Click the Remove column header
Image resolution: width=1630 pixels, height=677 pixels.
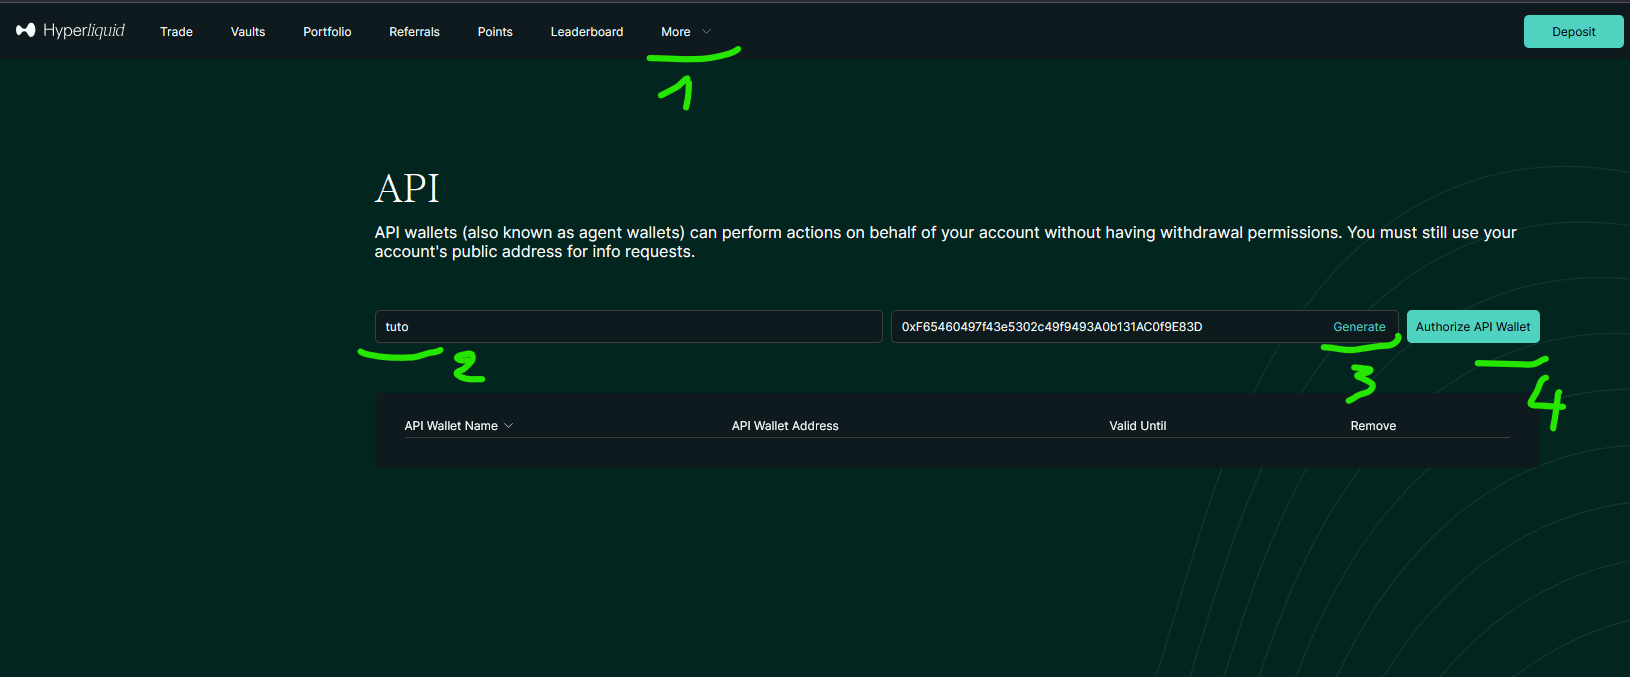[1373, 426]
